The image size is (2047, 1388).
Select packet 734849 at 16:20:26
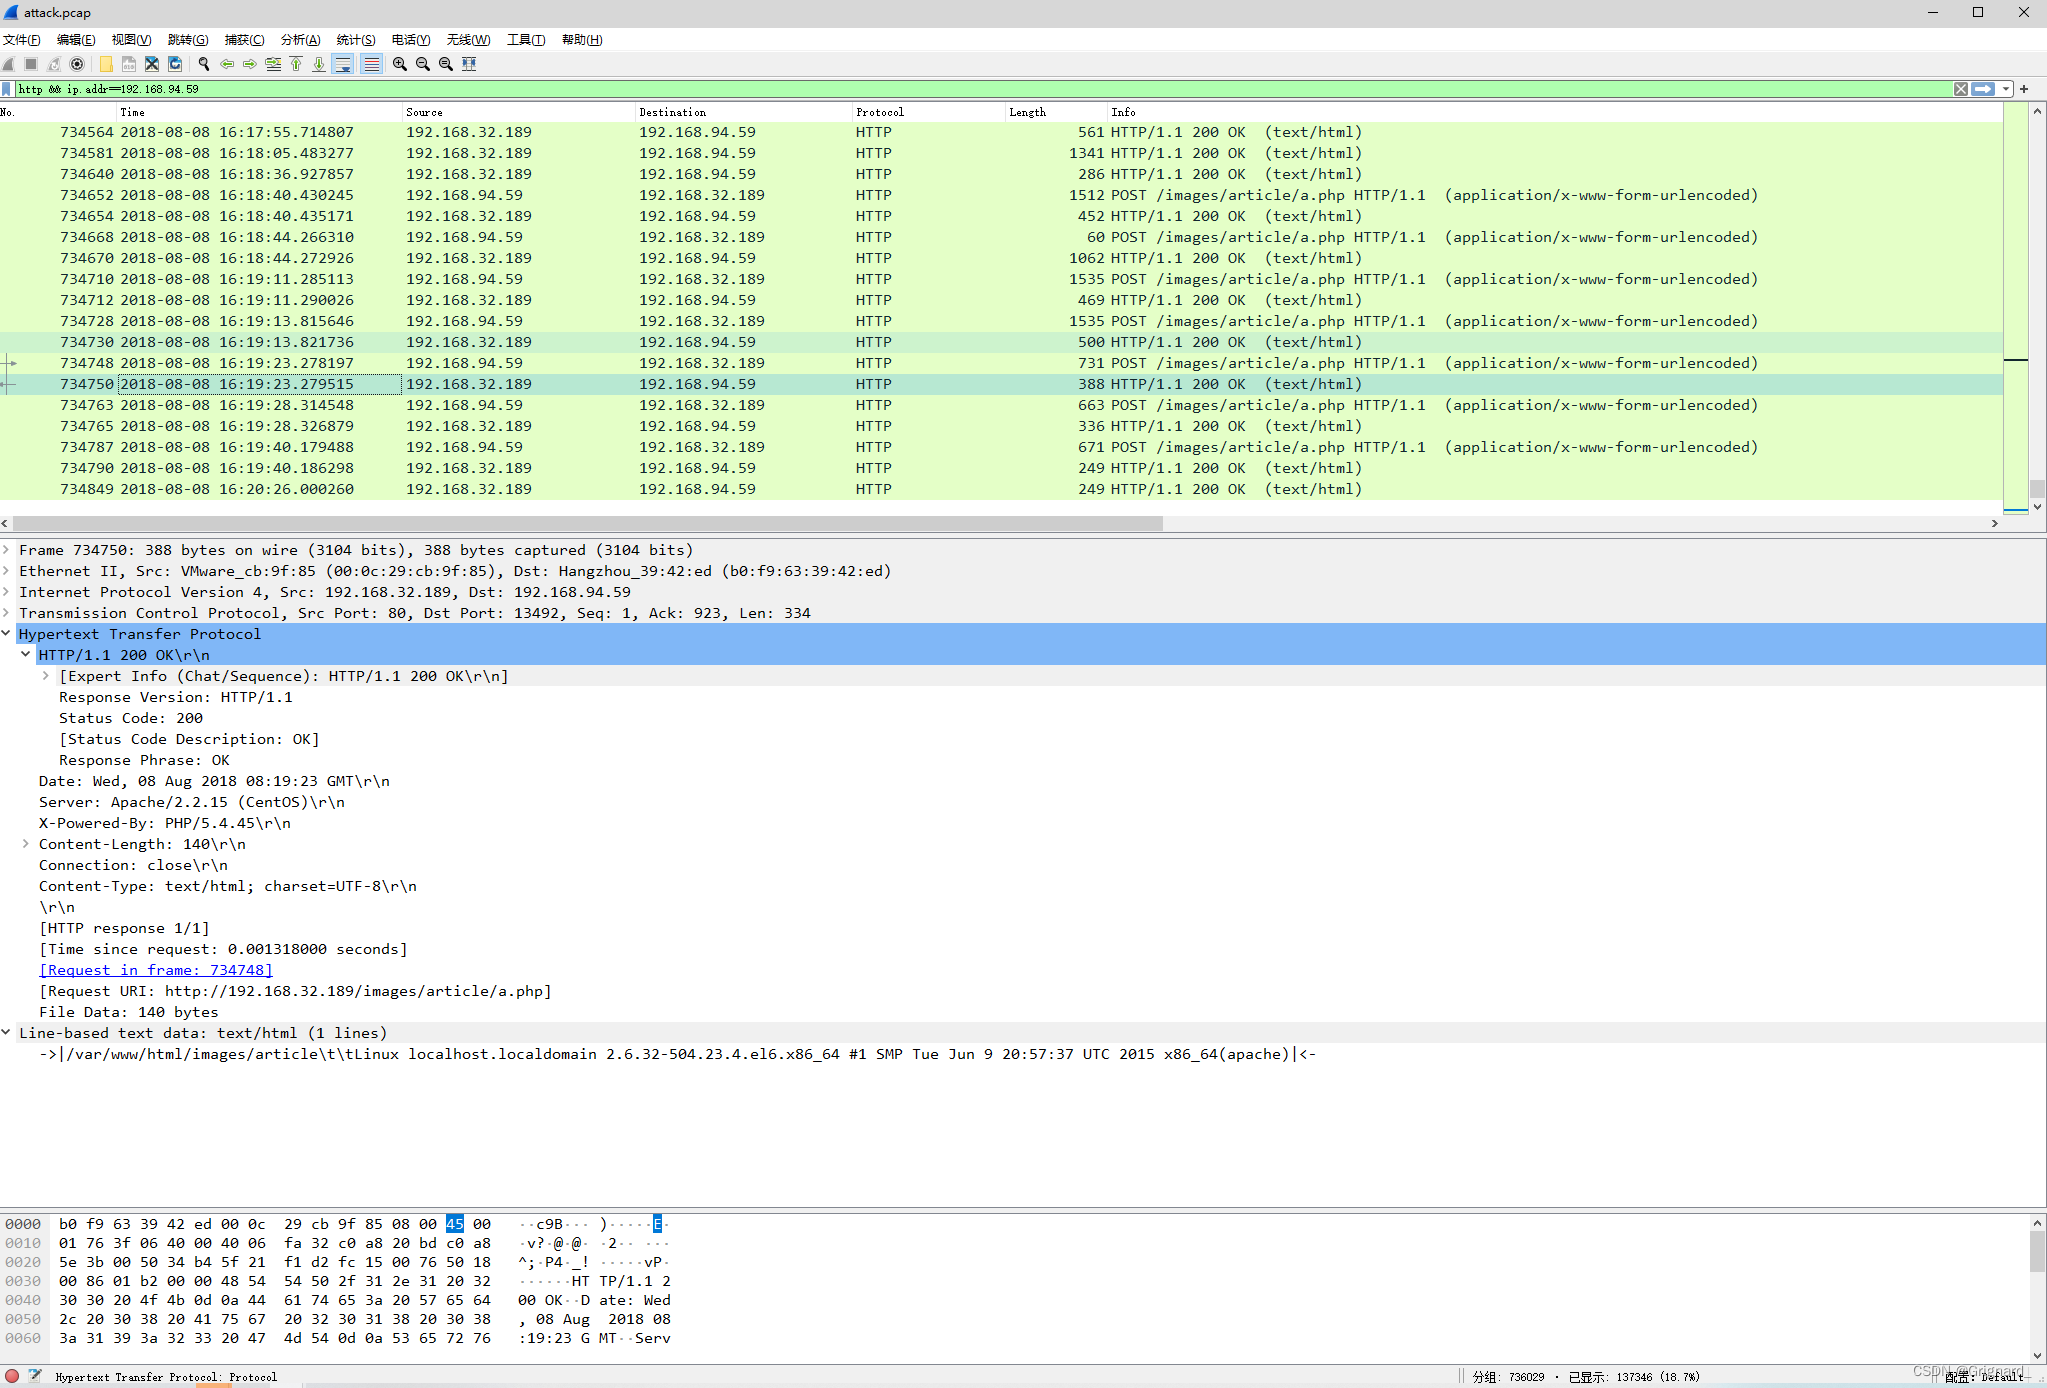click(x=1001, y=489)
